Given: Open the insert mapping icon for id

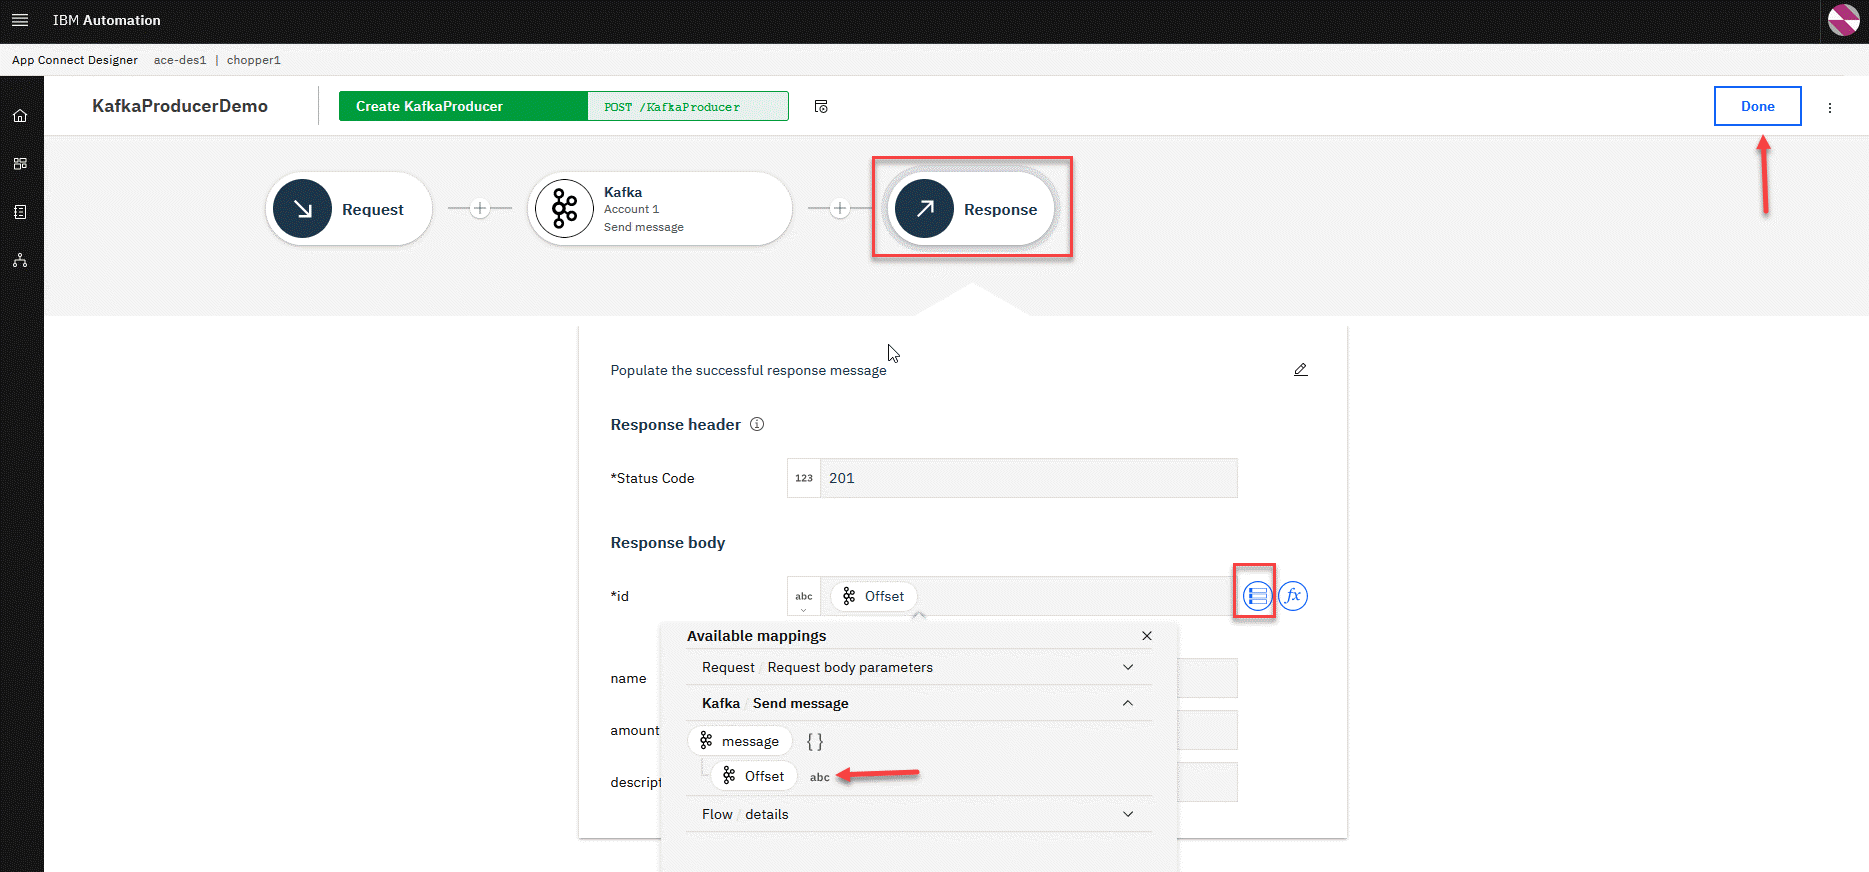Looking at the screenshot, I should [x=1256, y=596].
